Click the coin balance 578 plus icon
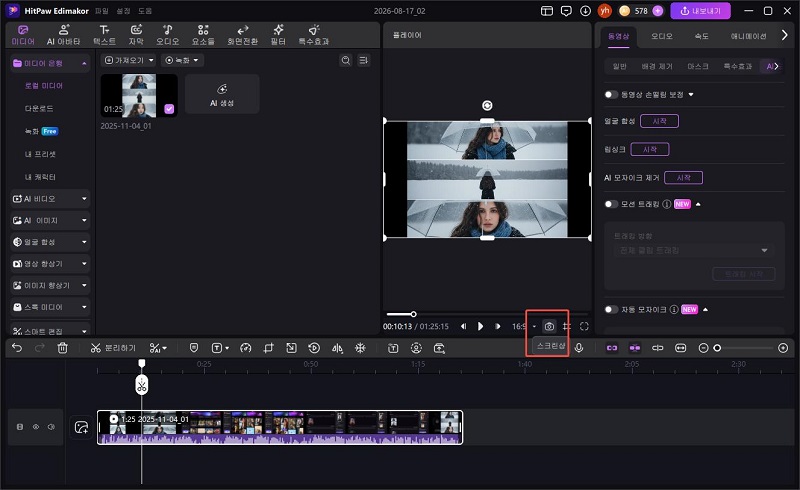Image resolution: width=800 pixels, height=490 pixels. 658,11
